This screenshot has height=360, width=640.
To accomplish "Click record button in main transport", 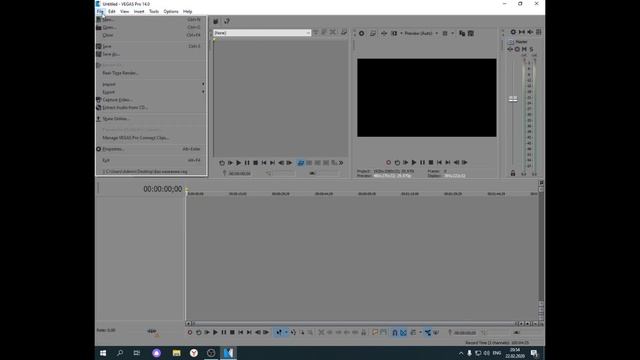I will (190, 332).
